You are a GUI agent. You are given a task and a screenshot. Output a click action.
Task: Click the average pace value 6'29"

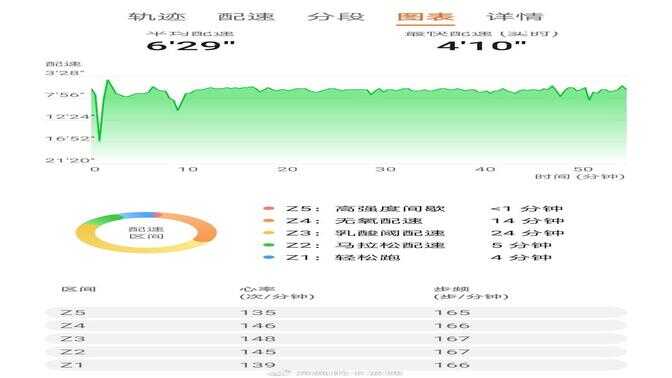[191, 45]
